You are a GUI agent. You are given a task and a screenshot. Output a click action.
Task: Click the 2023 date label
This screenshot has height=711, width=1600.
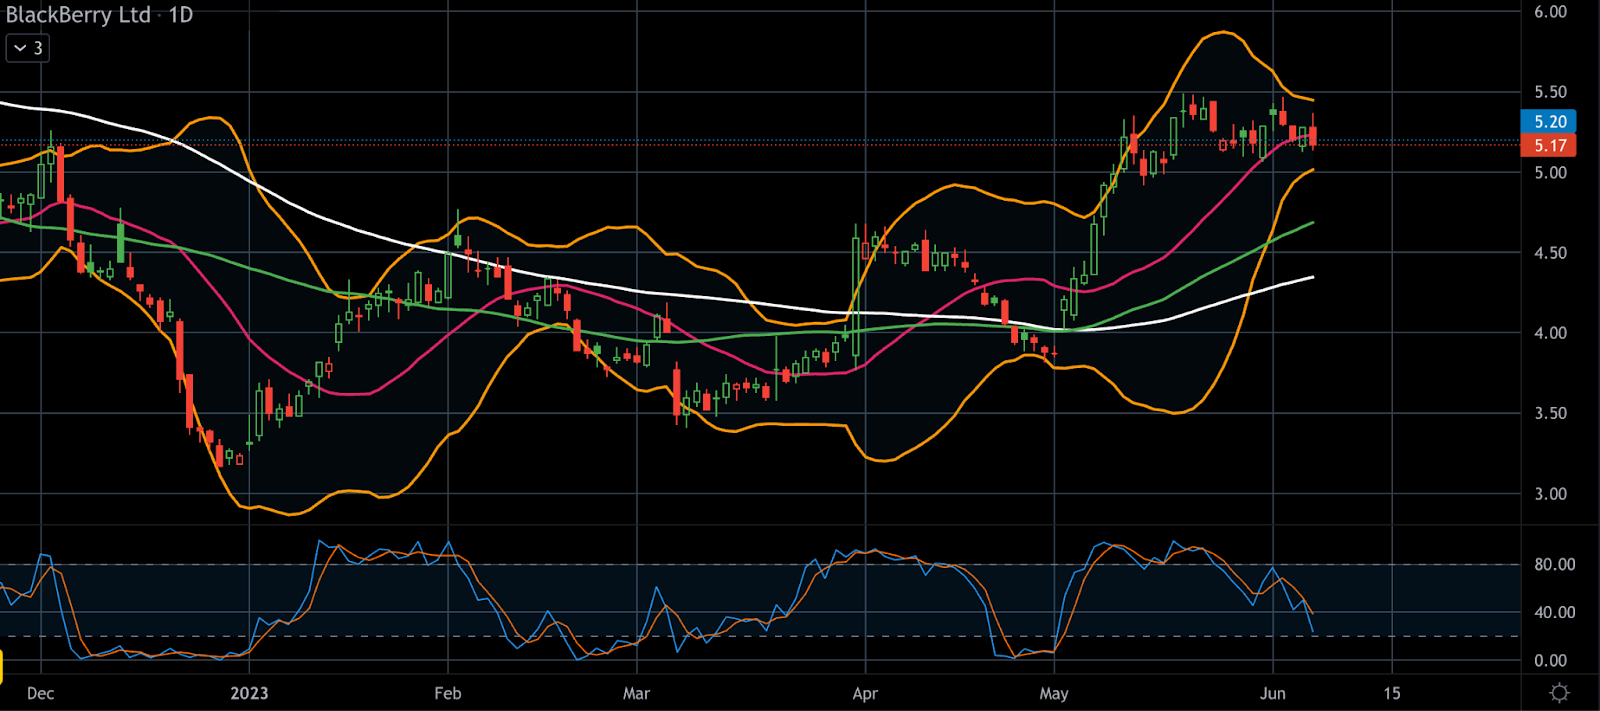[249, 693]
